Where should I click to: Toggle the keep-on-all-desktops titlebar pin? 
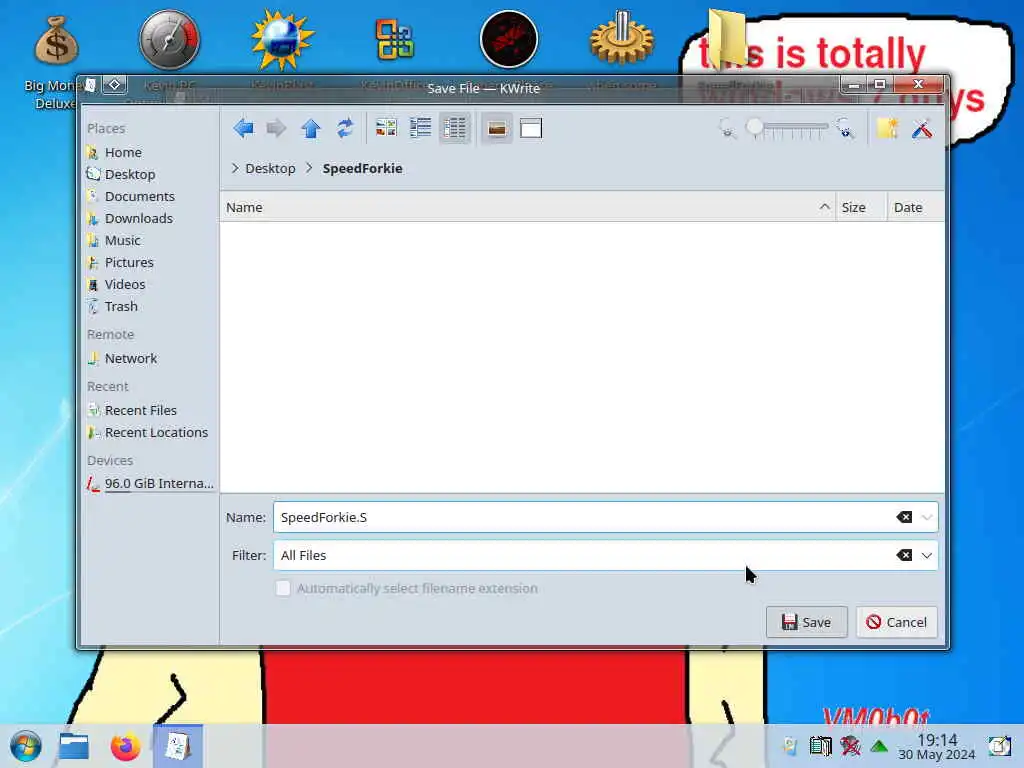click(114, 85)
